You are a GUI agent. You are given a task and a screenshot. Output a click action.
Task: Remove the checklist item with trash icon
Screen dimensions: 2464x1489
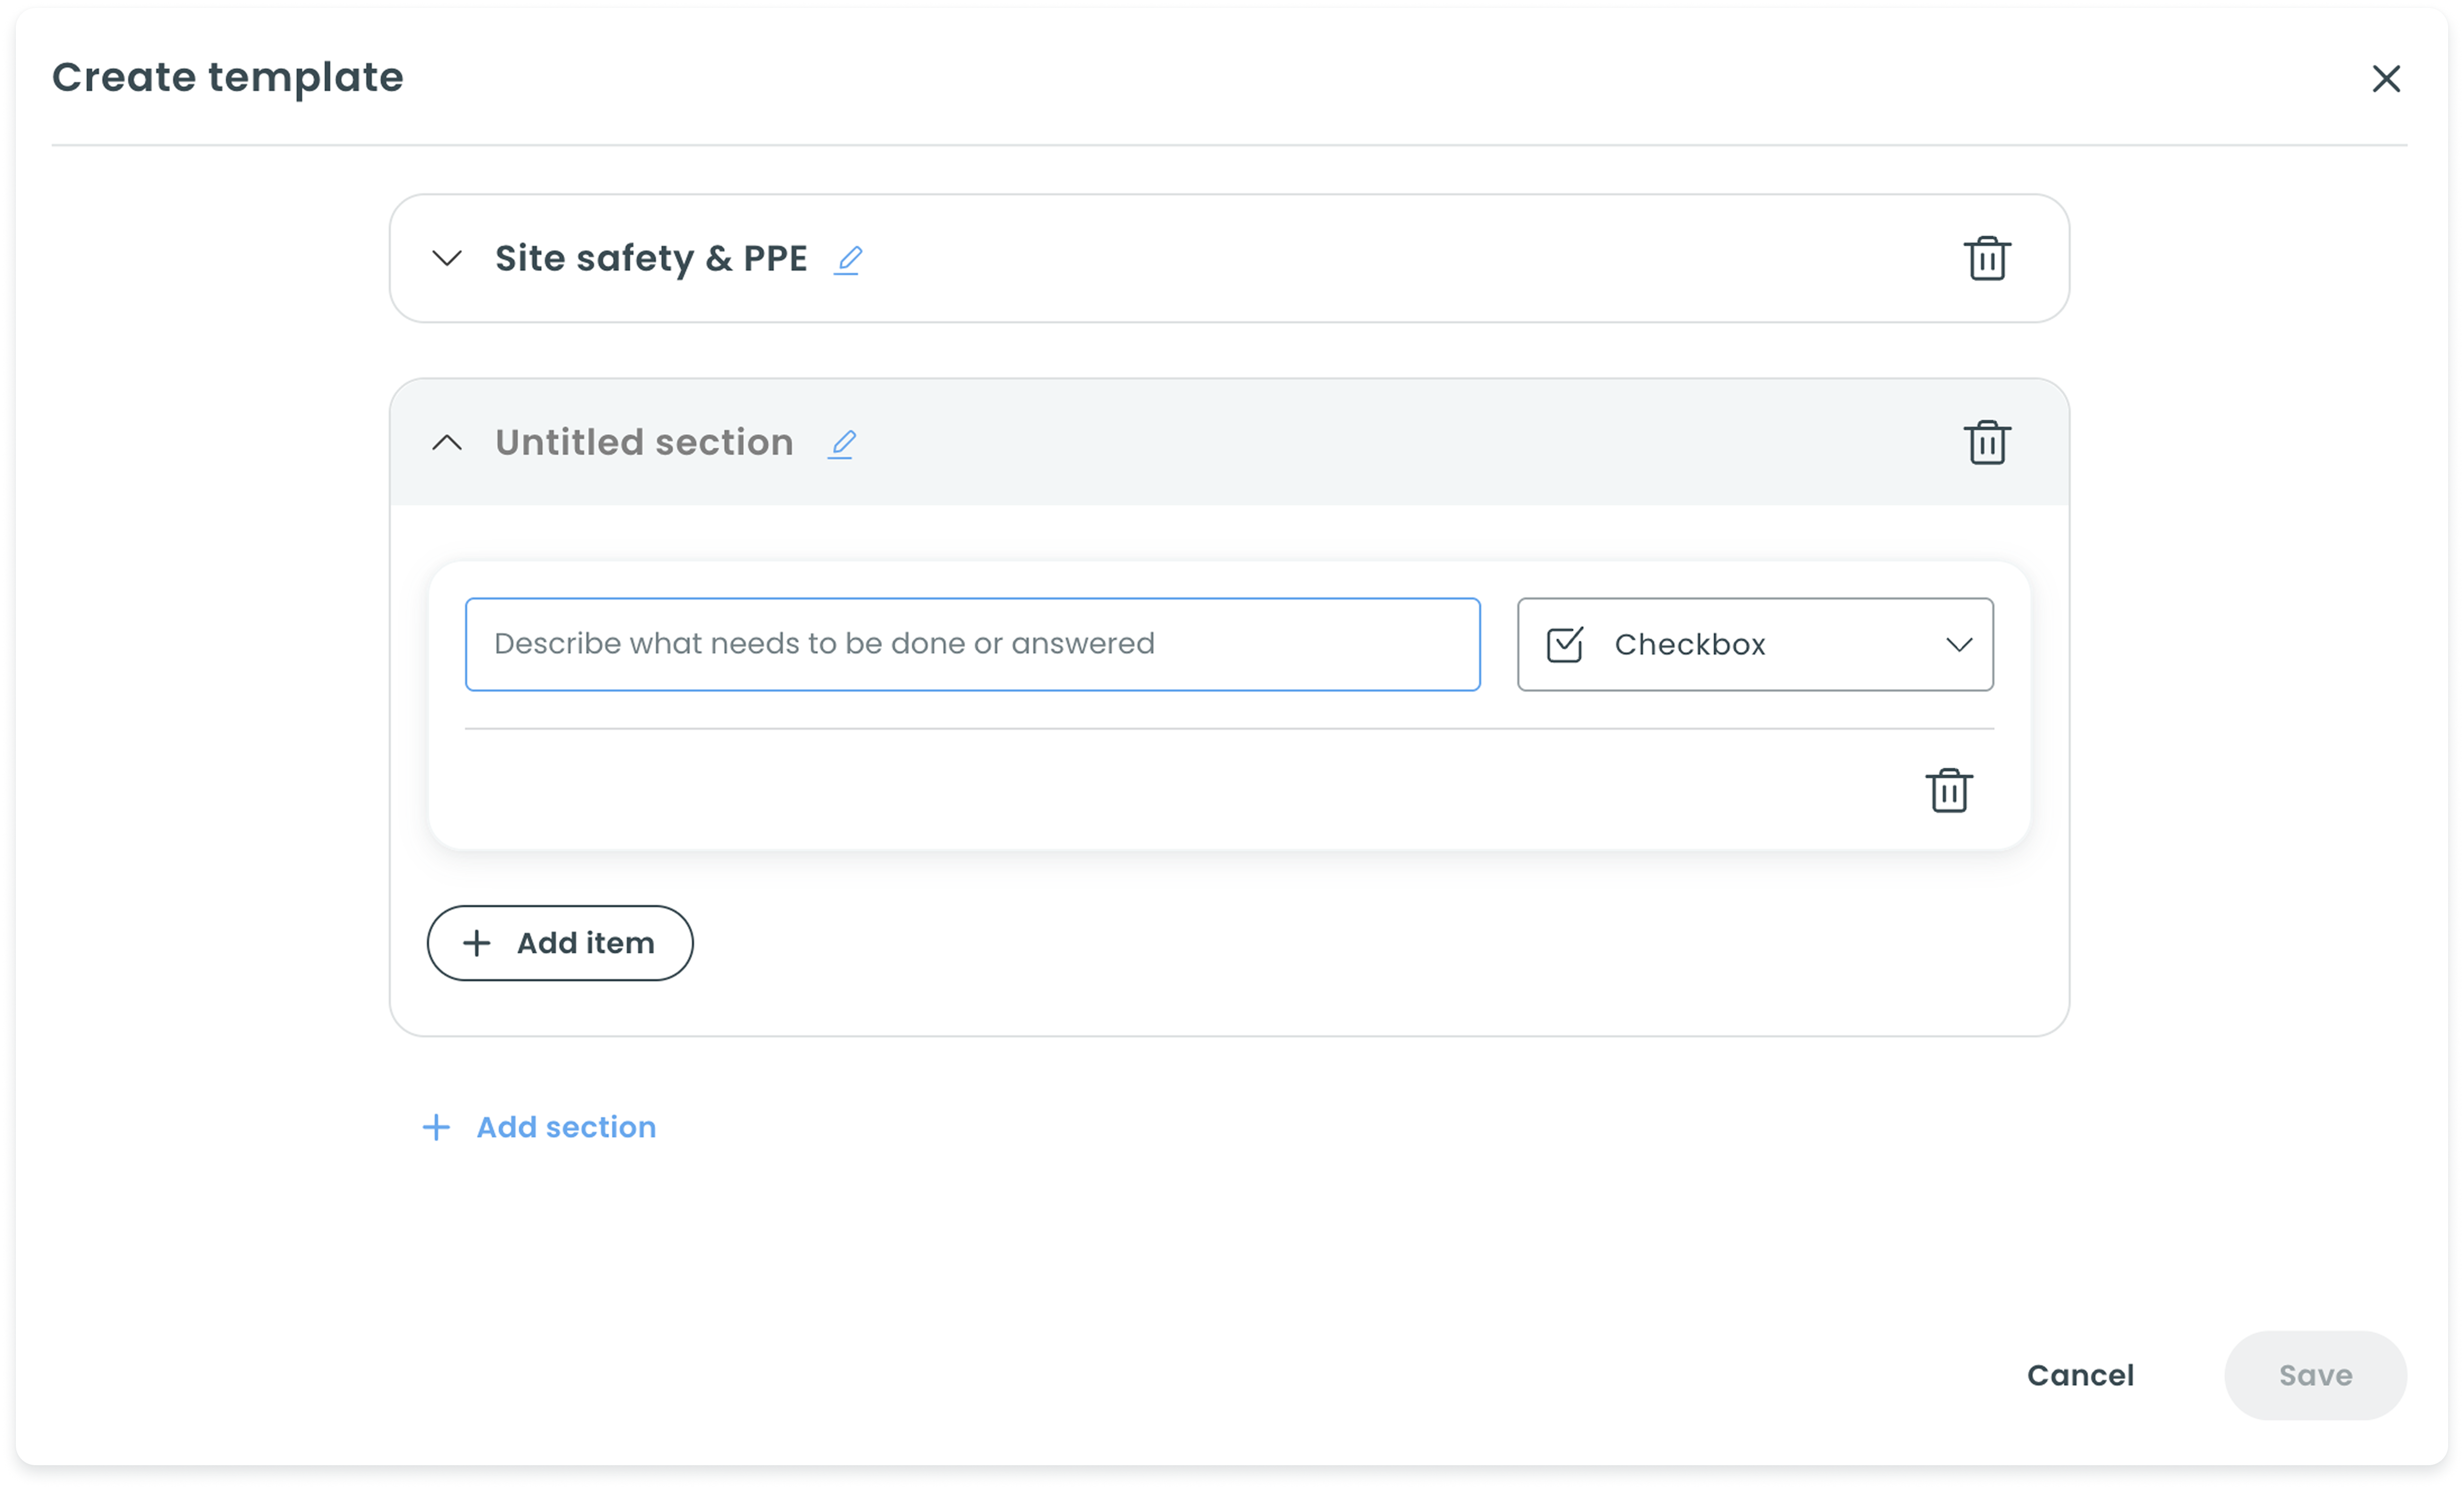tap(1948, 791)
